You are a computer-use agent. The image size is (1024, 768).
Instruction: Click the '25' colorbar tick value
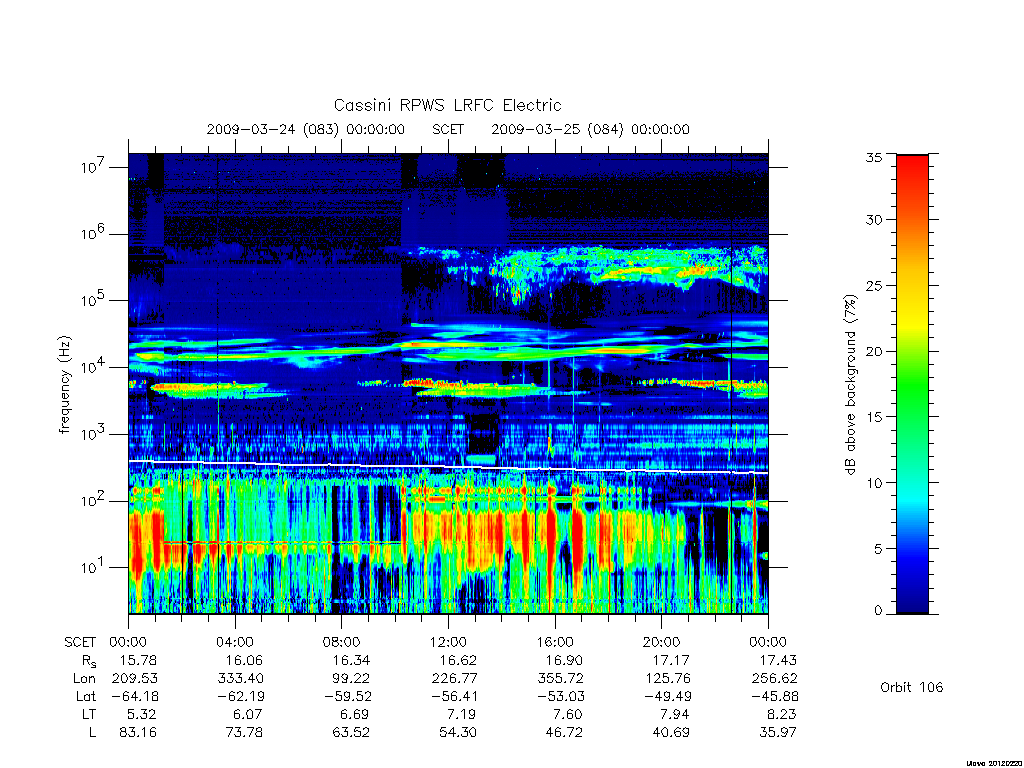(x=874, y=286)
